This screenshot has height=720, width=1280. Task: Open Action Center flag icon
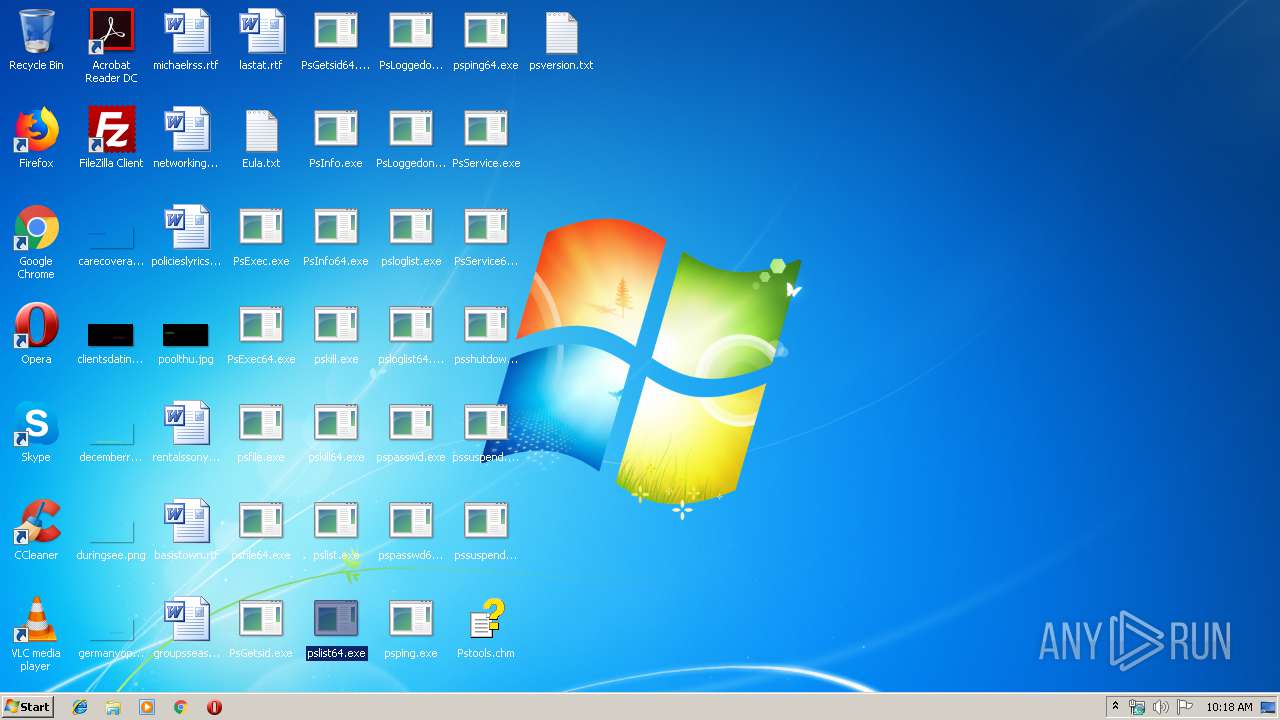click(1185, 707)
